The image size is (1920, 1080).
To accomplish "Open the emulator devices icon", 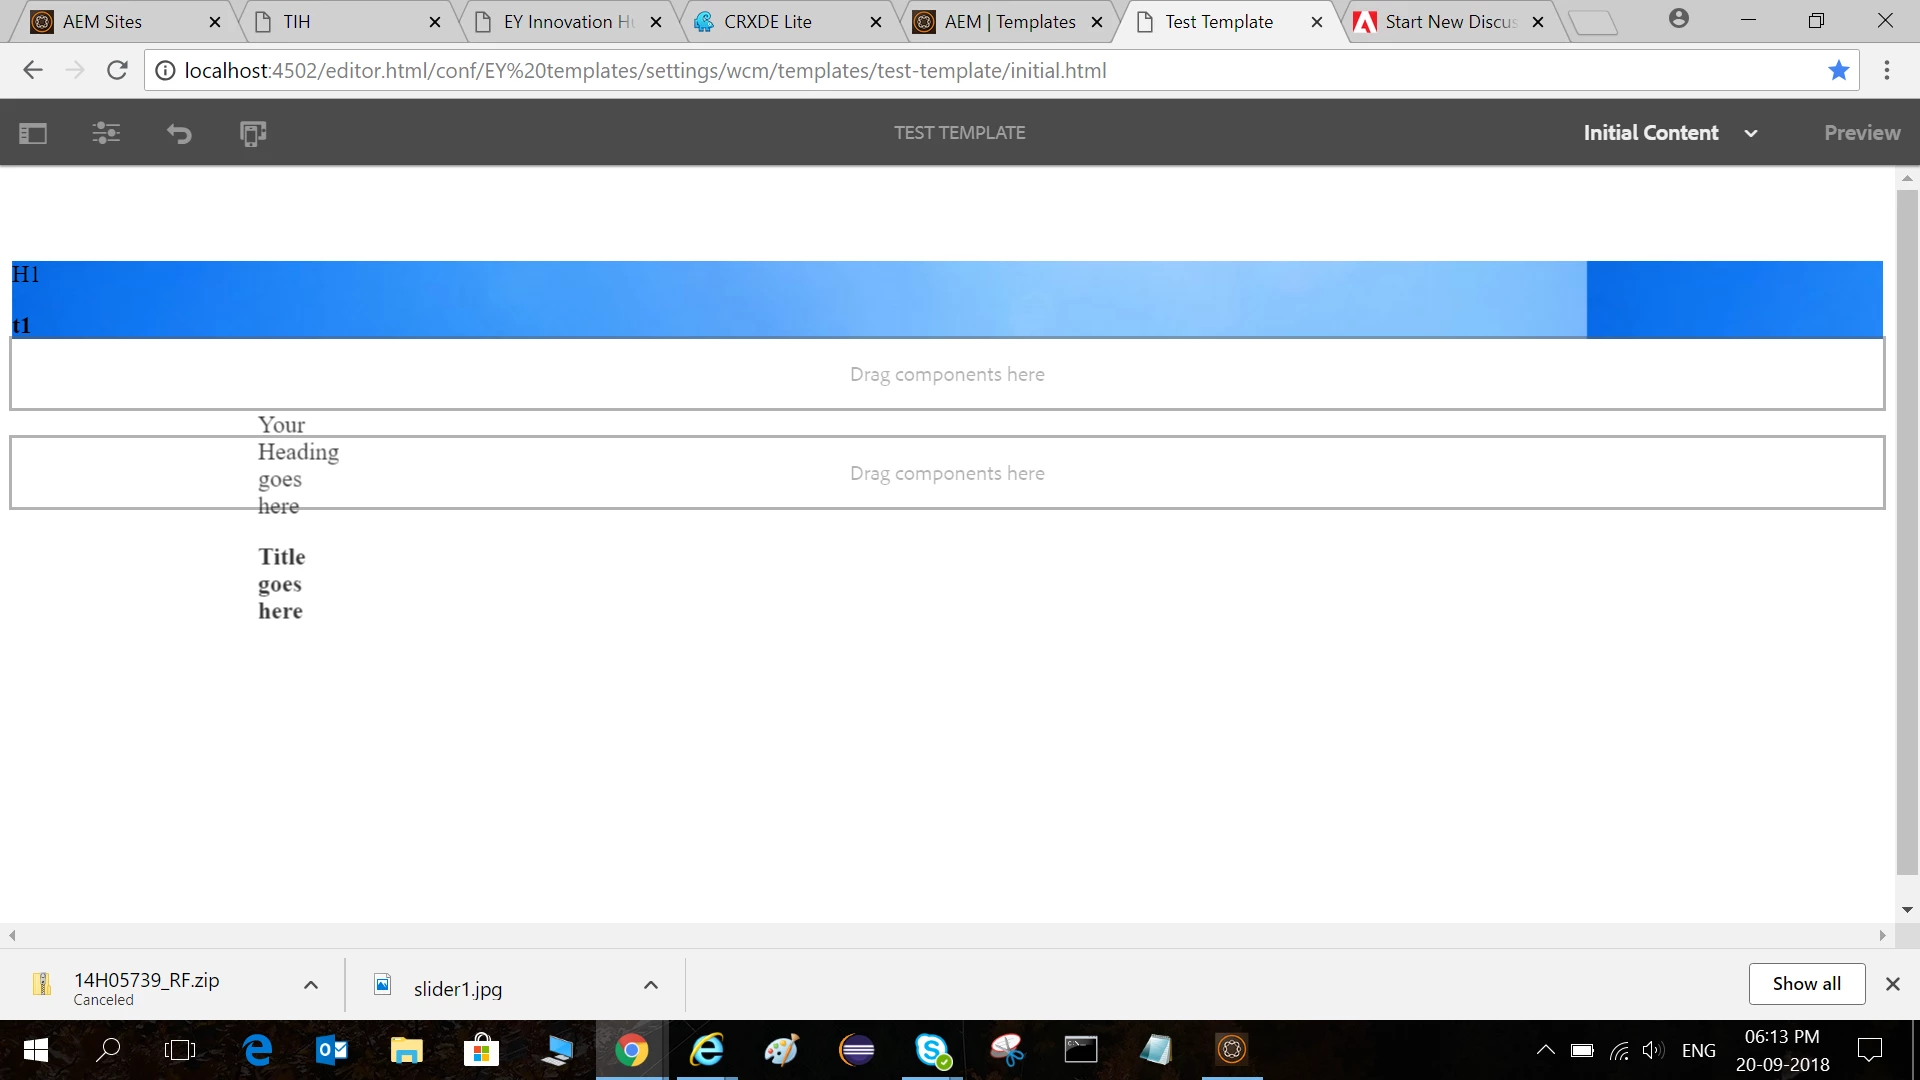I will point(253,133).
